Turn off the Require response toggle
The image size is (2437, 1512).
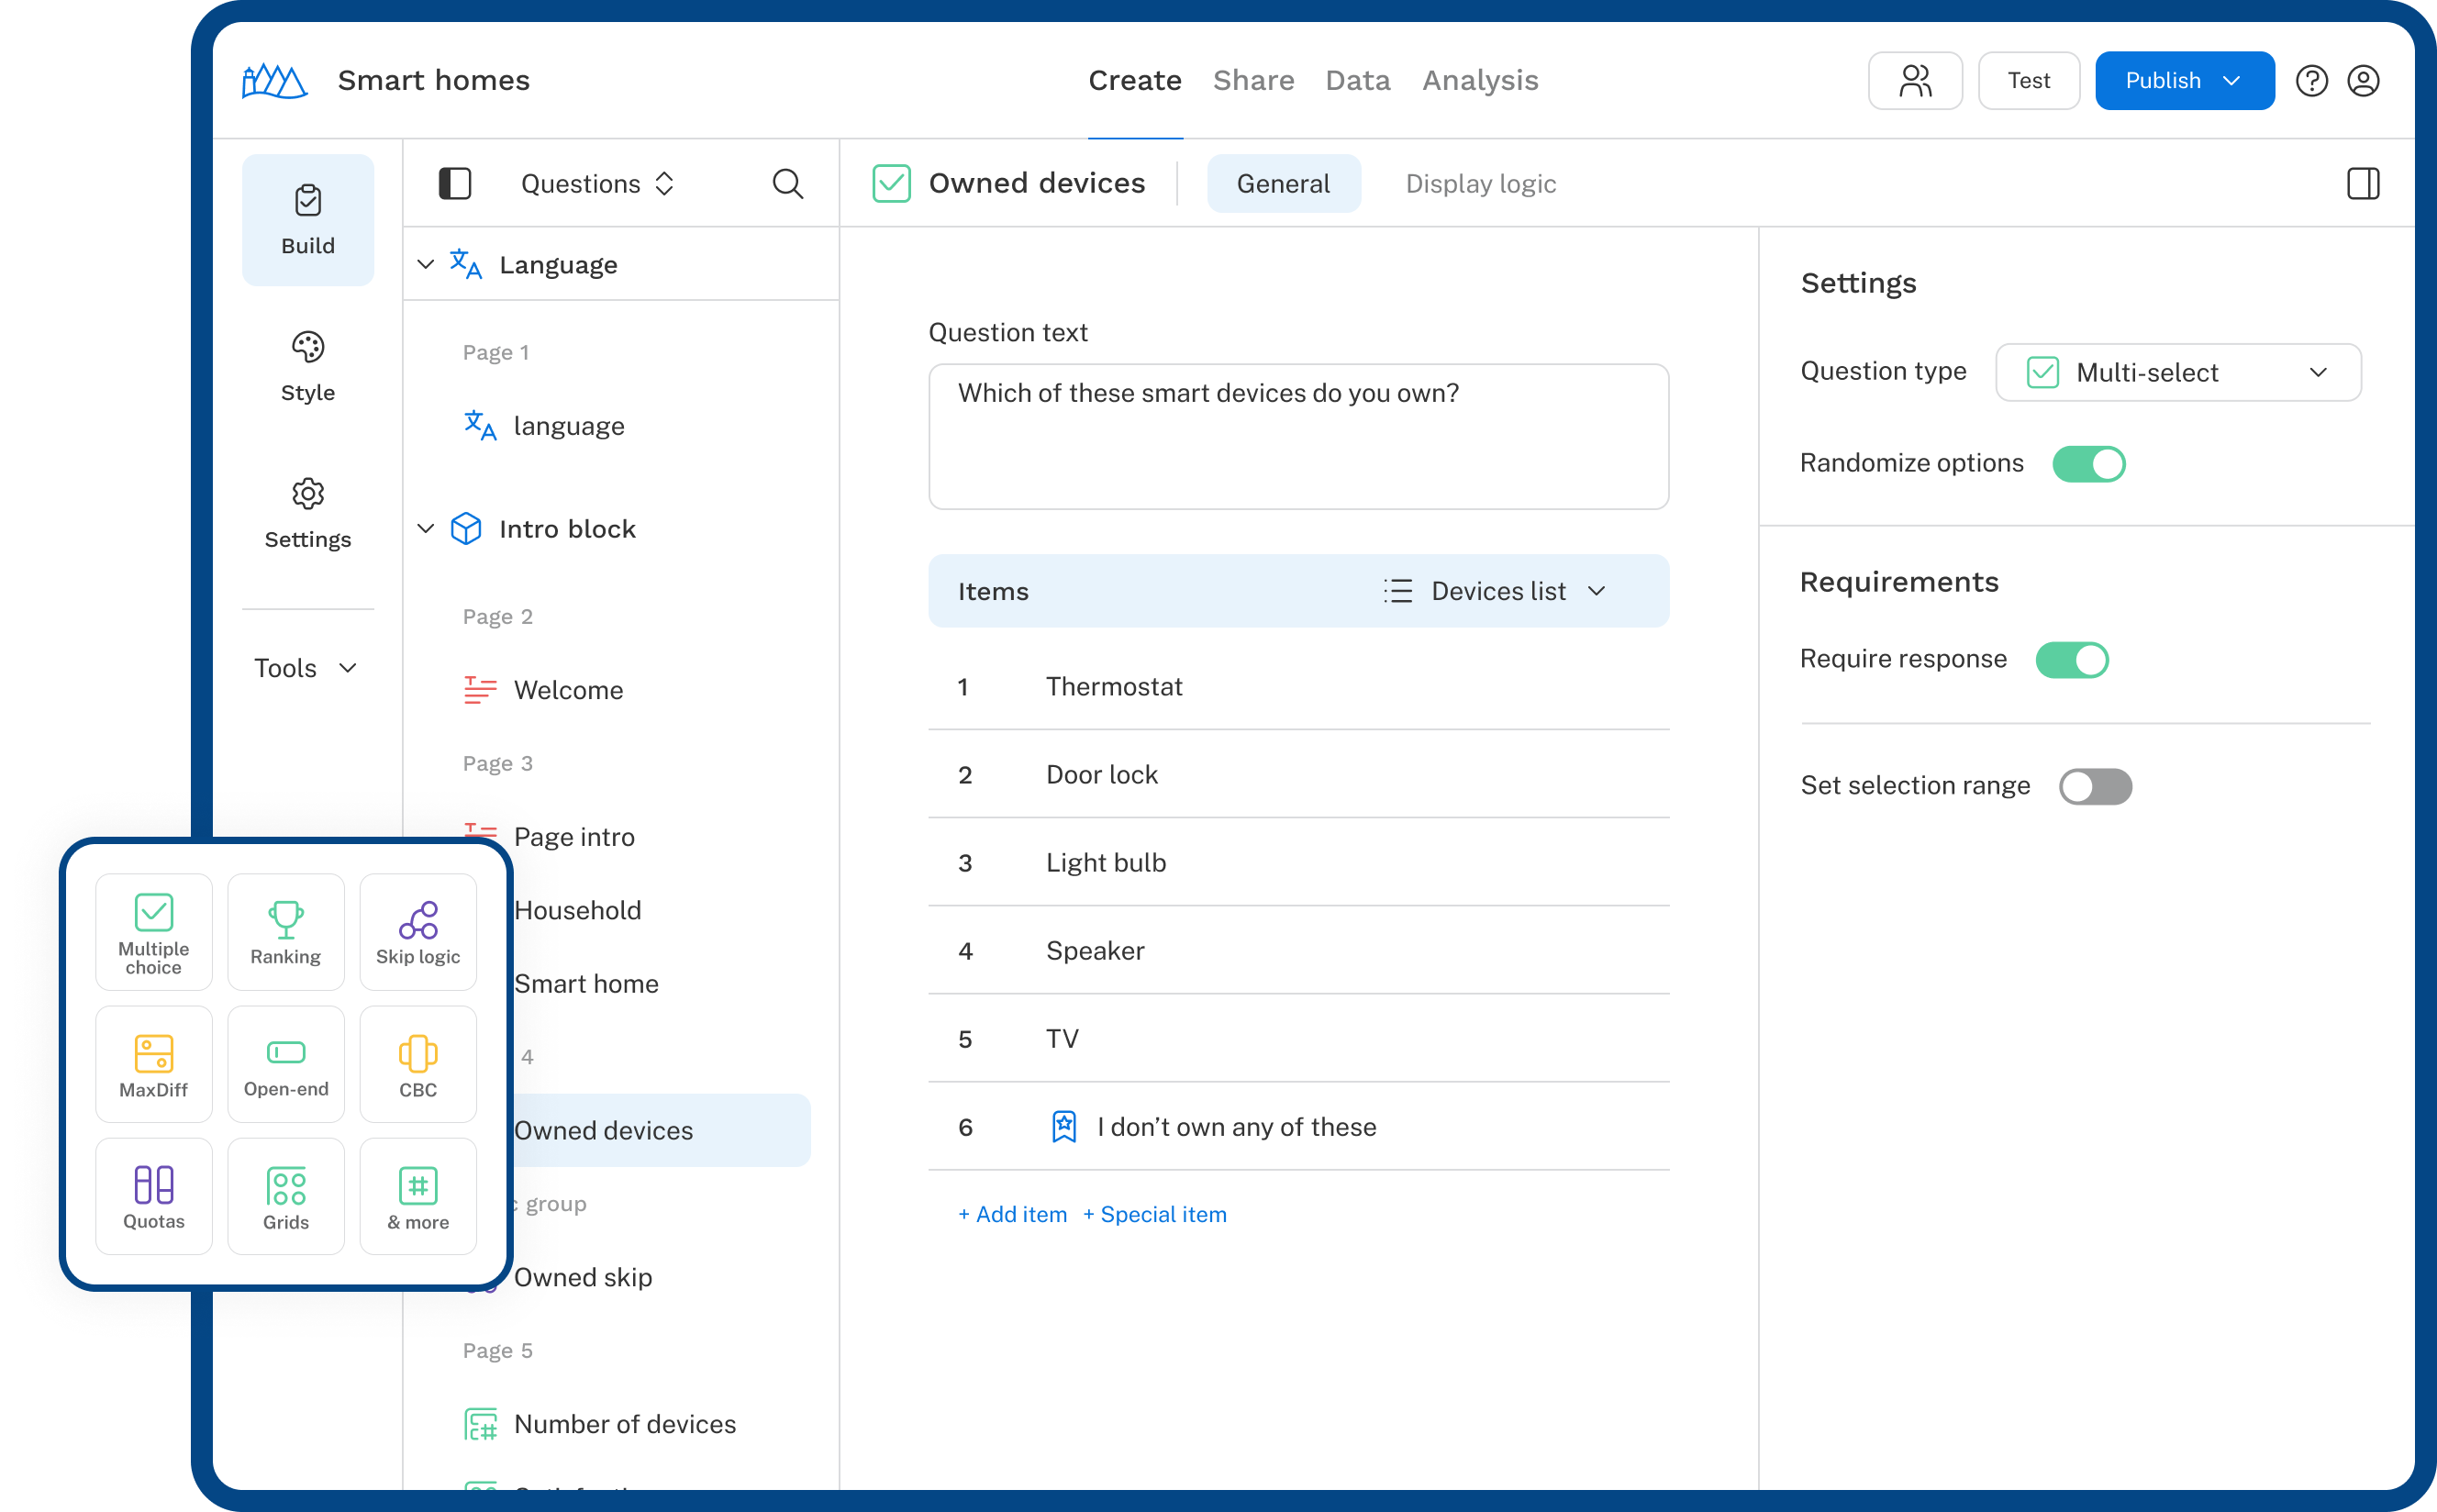(x=2073, y=660)
